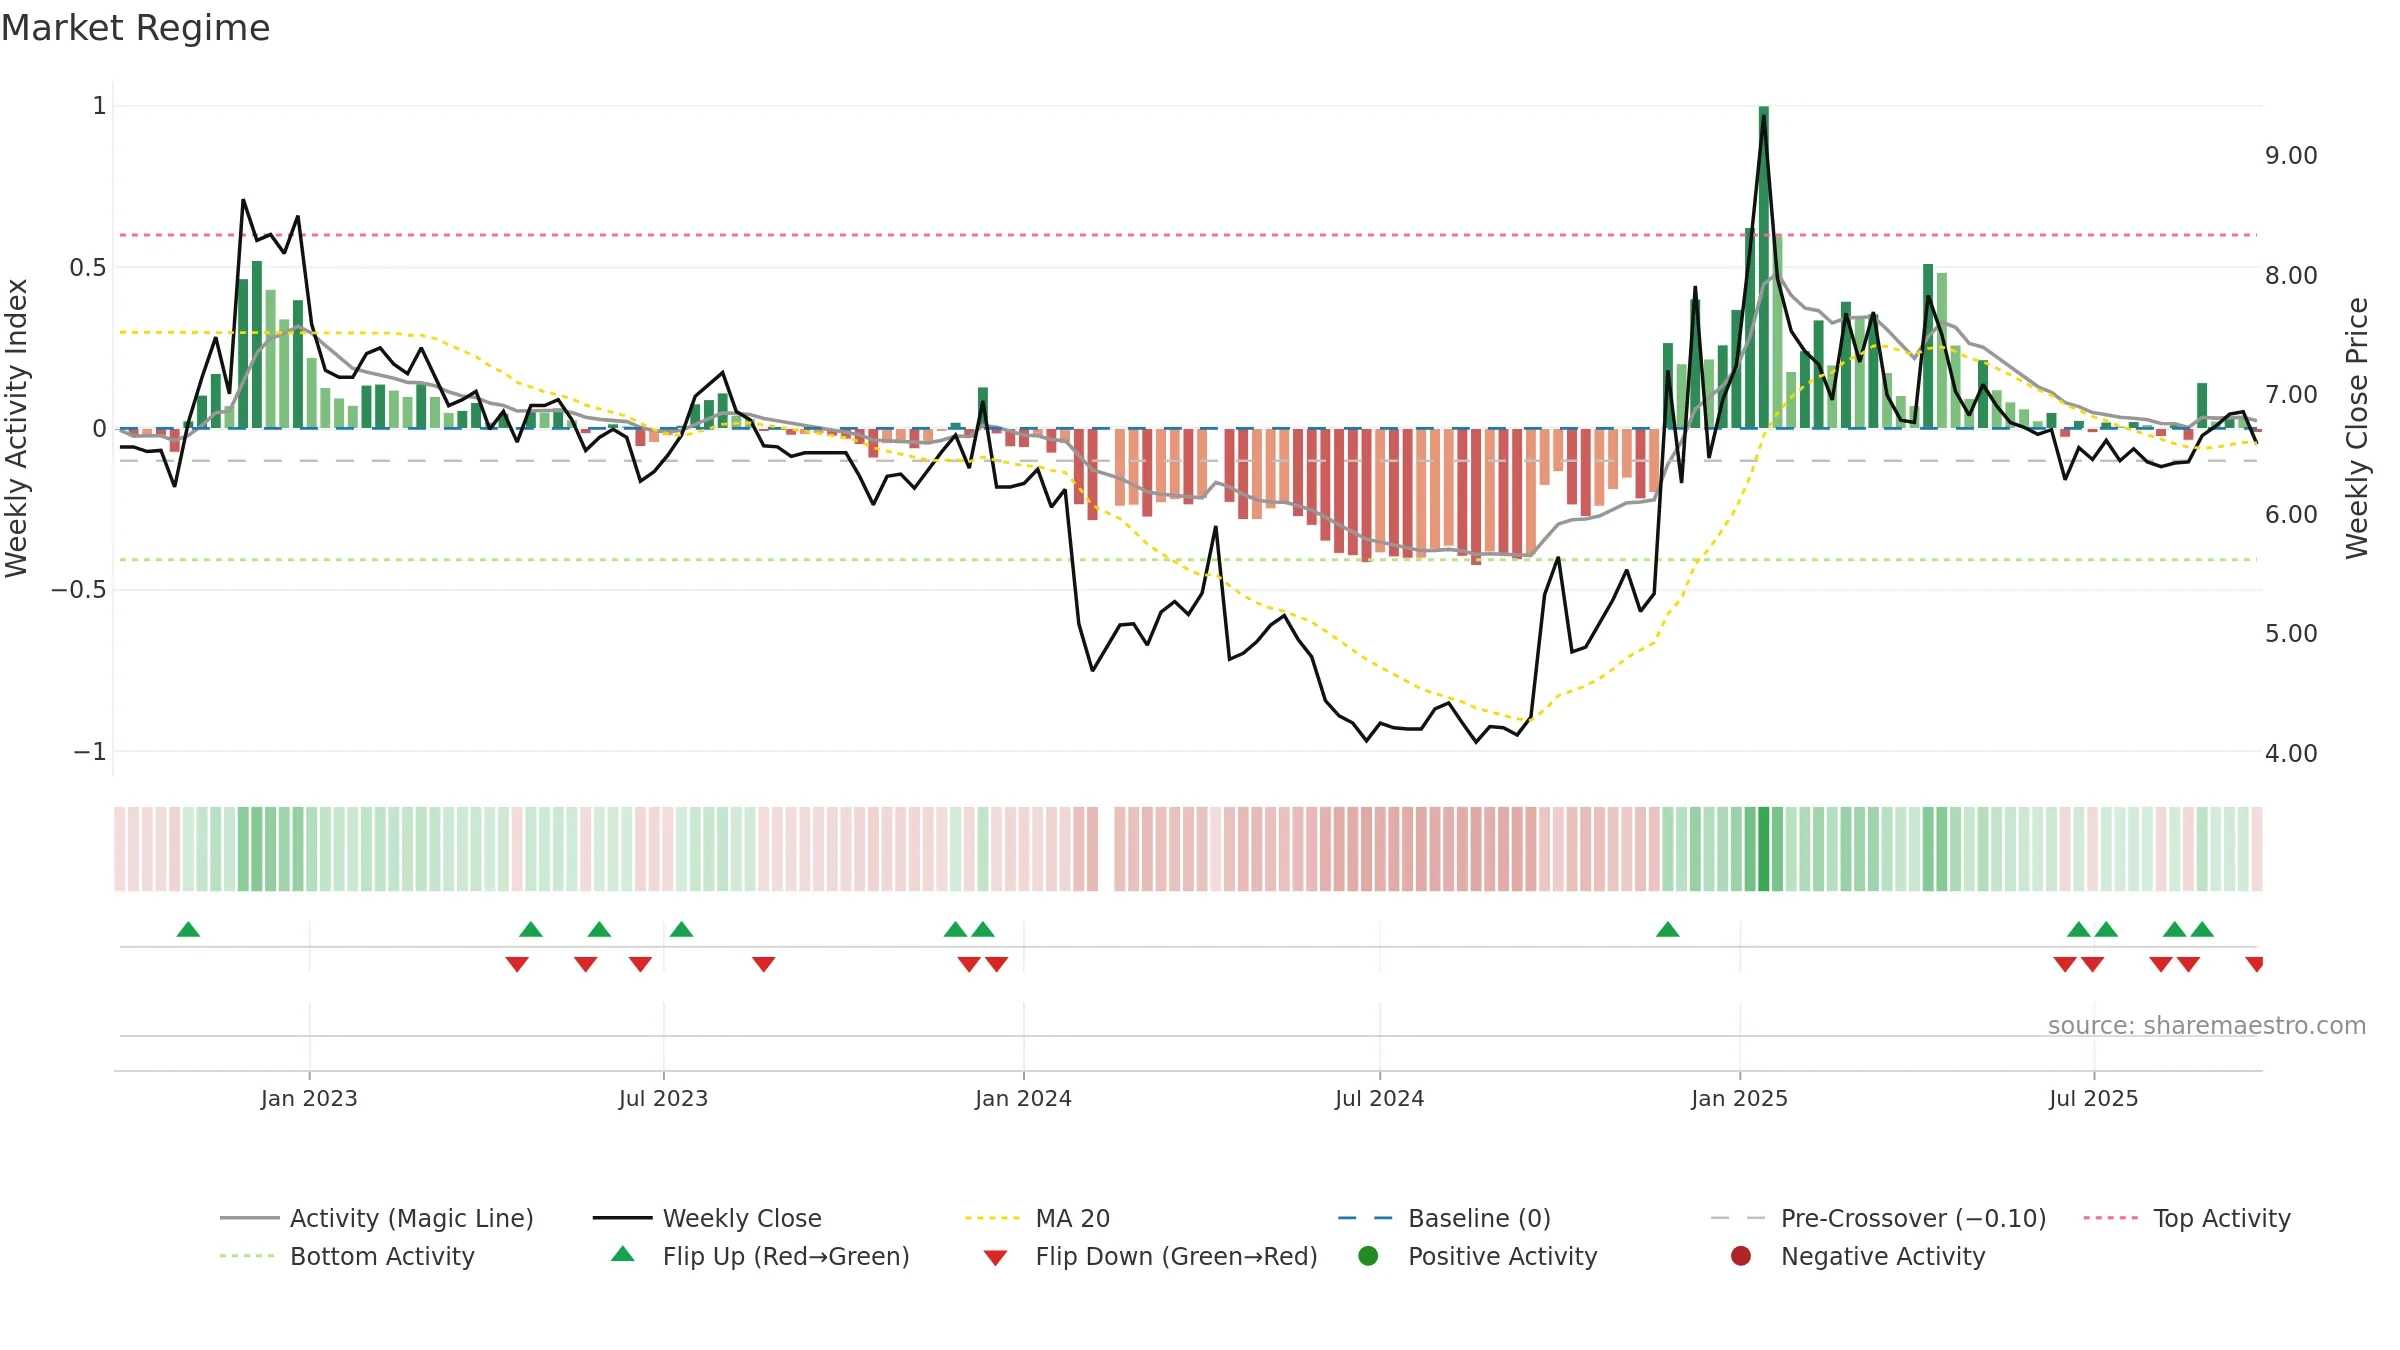2400x1350 pixels.
Task: Click the −0.5 activity axis tick
Action: tap(78, 589)
